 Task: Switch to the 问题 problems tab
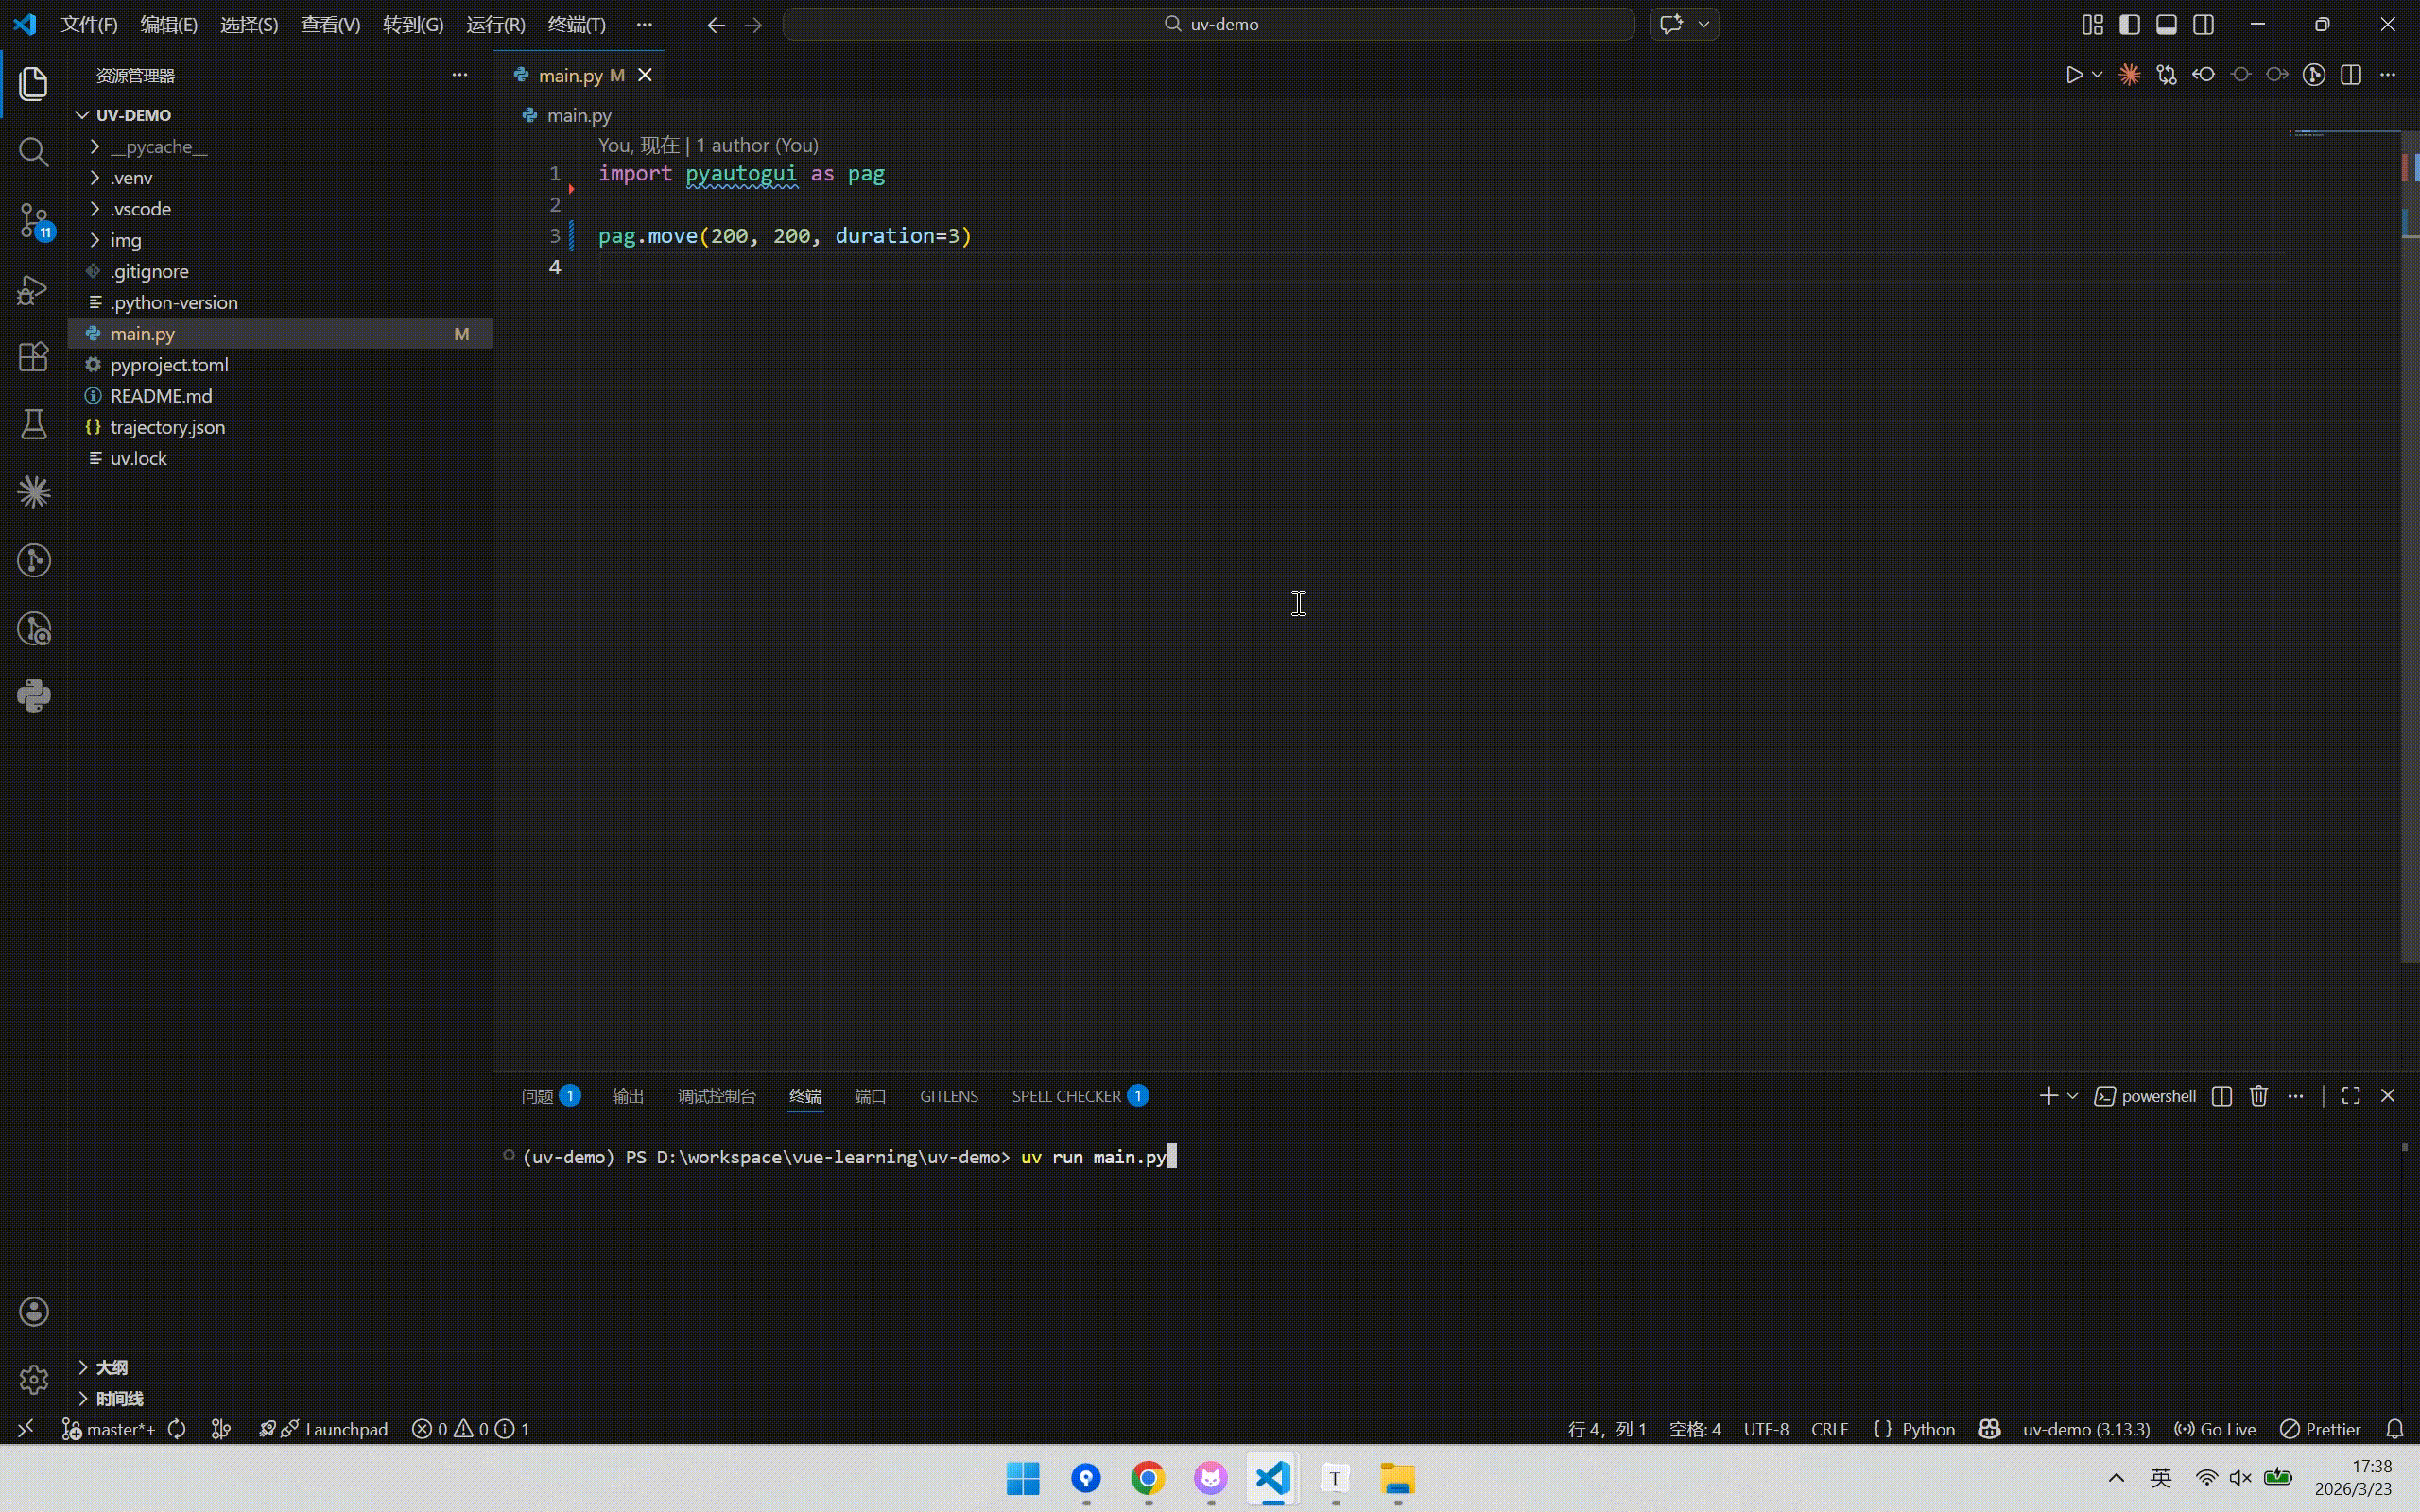[x=538, y=1096]
